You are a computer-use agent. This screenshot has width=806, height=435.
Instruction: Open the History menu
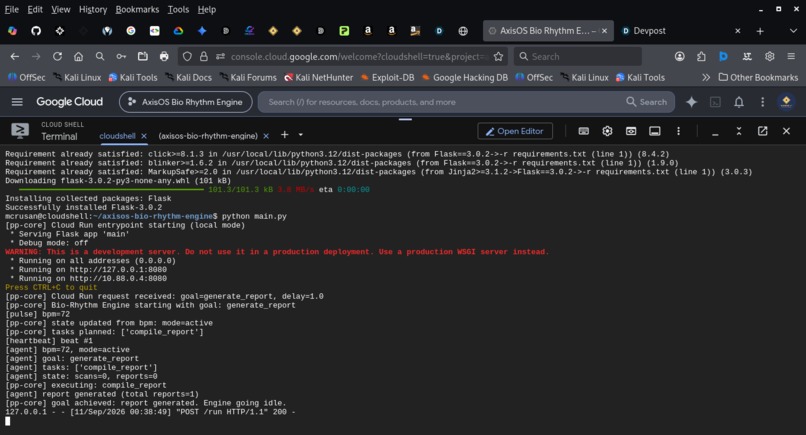pos(93,9)
